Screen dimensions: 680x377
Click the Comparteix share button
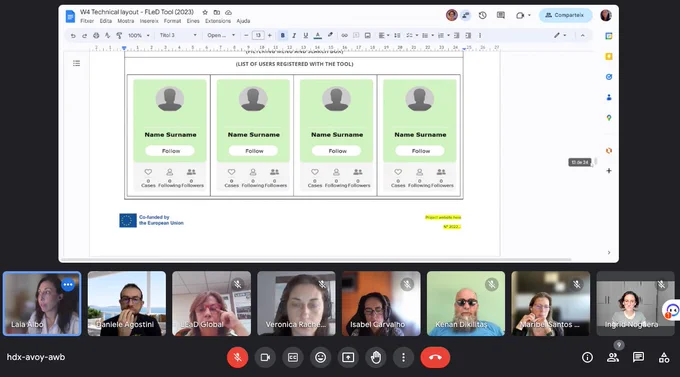click(566, 15)
